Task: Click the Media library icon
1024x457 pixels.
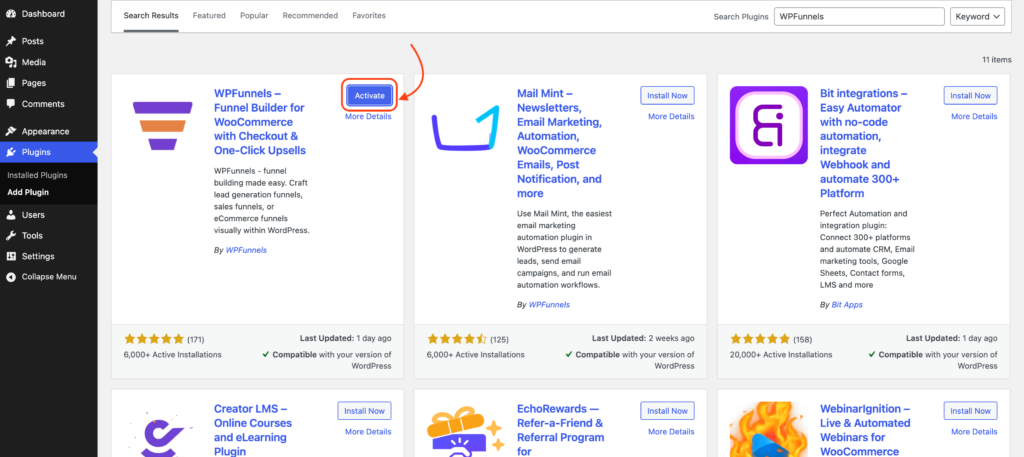Action: pos(10,62)
